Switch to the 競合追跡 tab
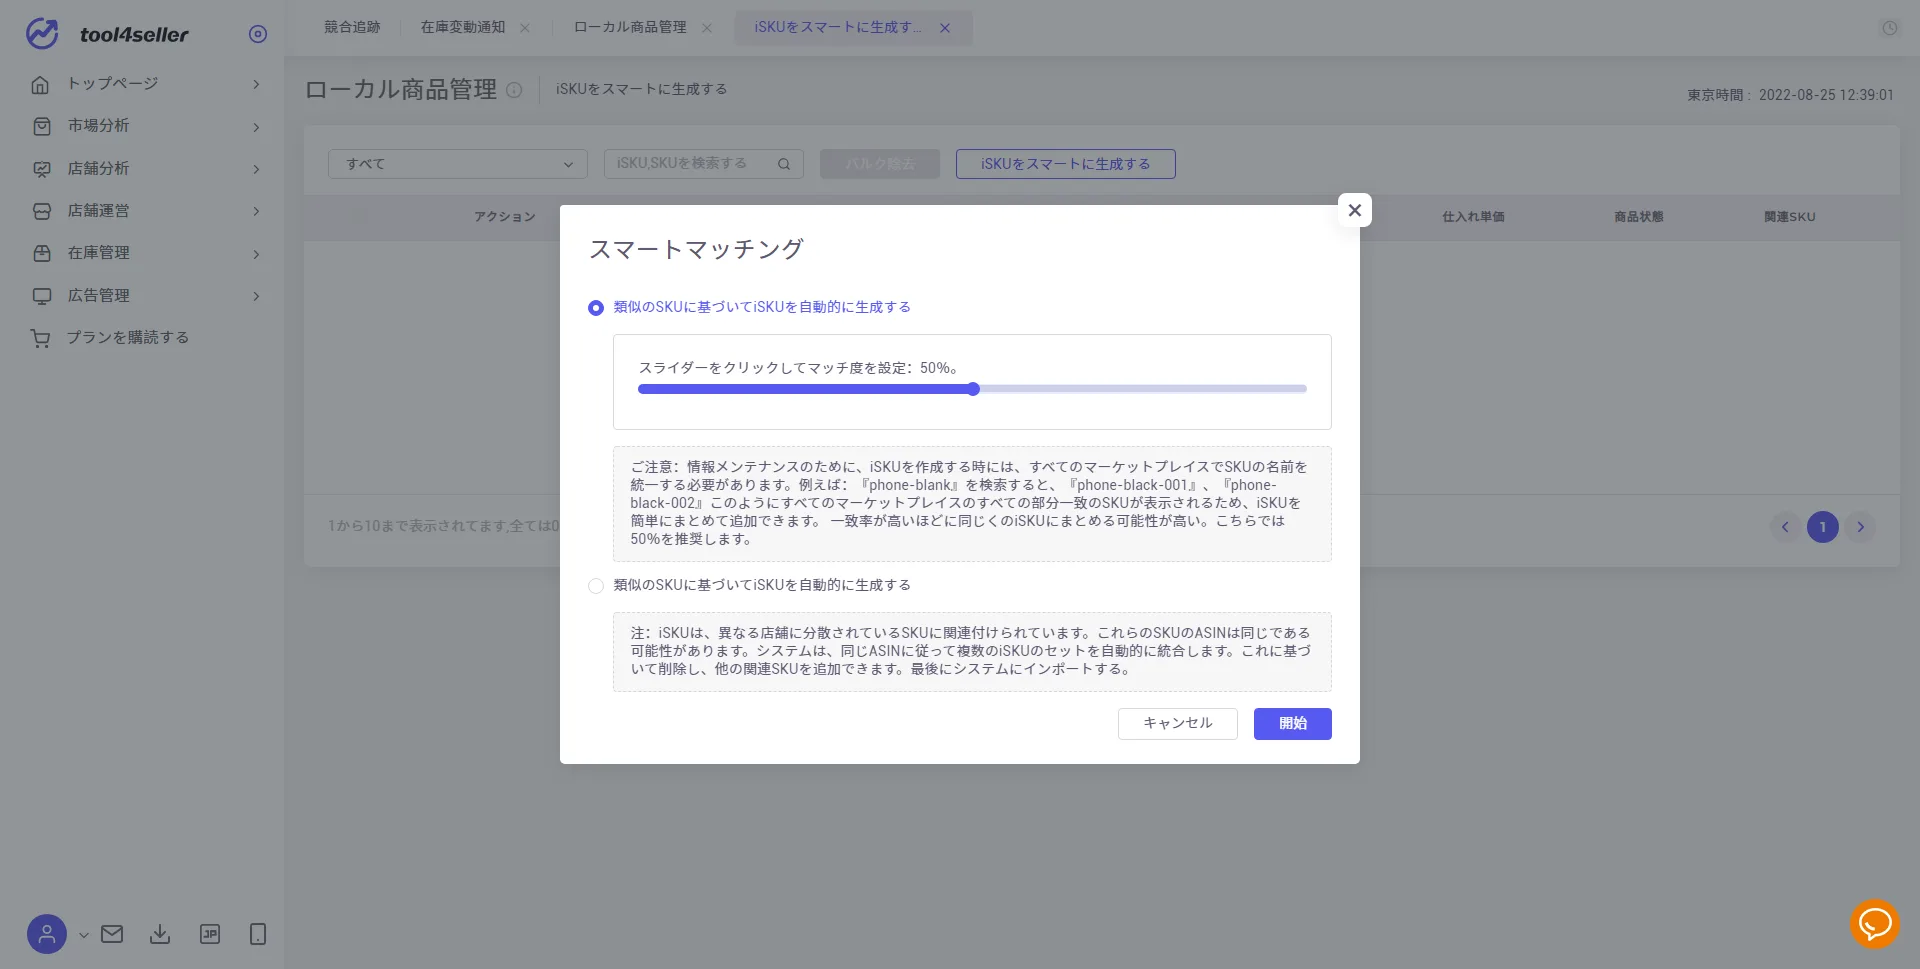The width and height of the screenshot is (1920, 969). pyautogui.click(x=352, y=27)
